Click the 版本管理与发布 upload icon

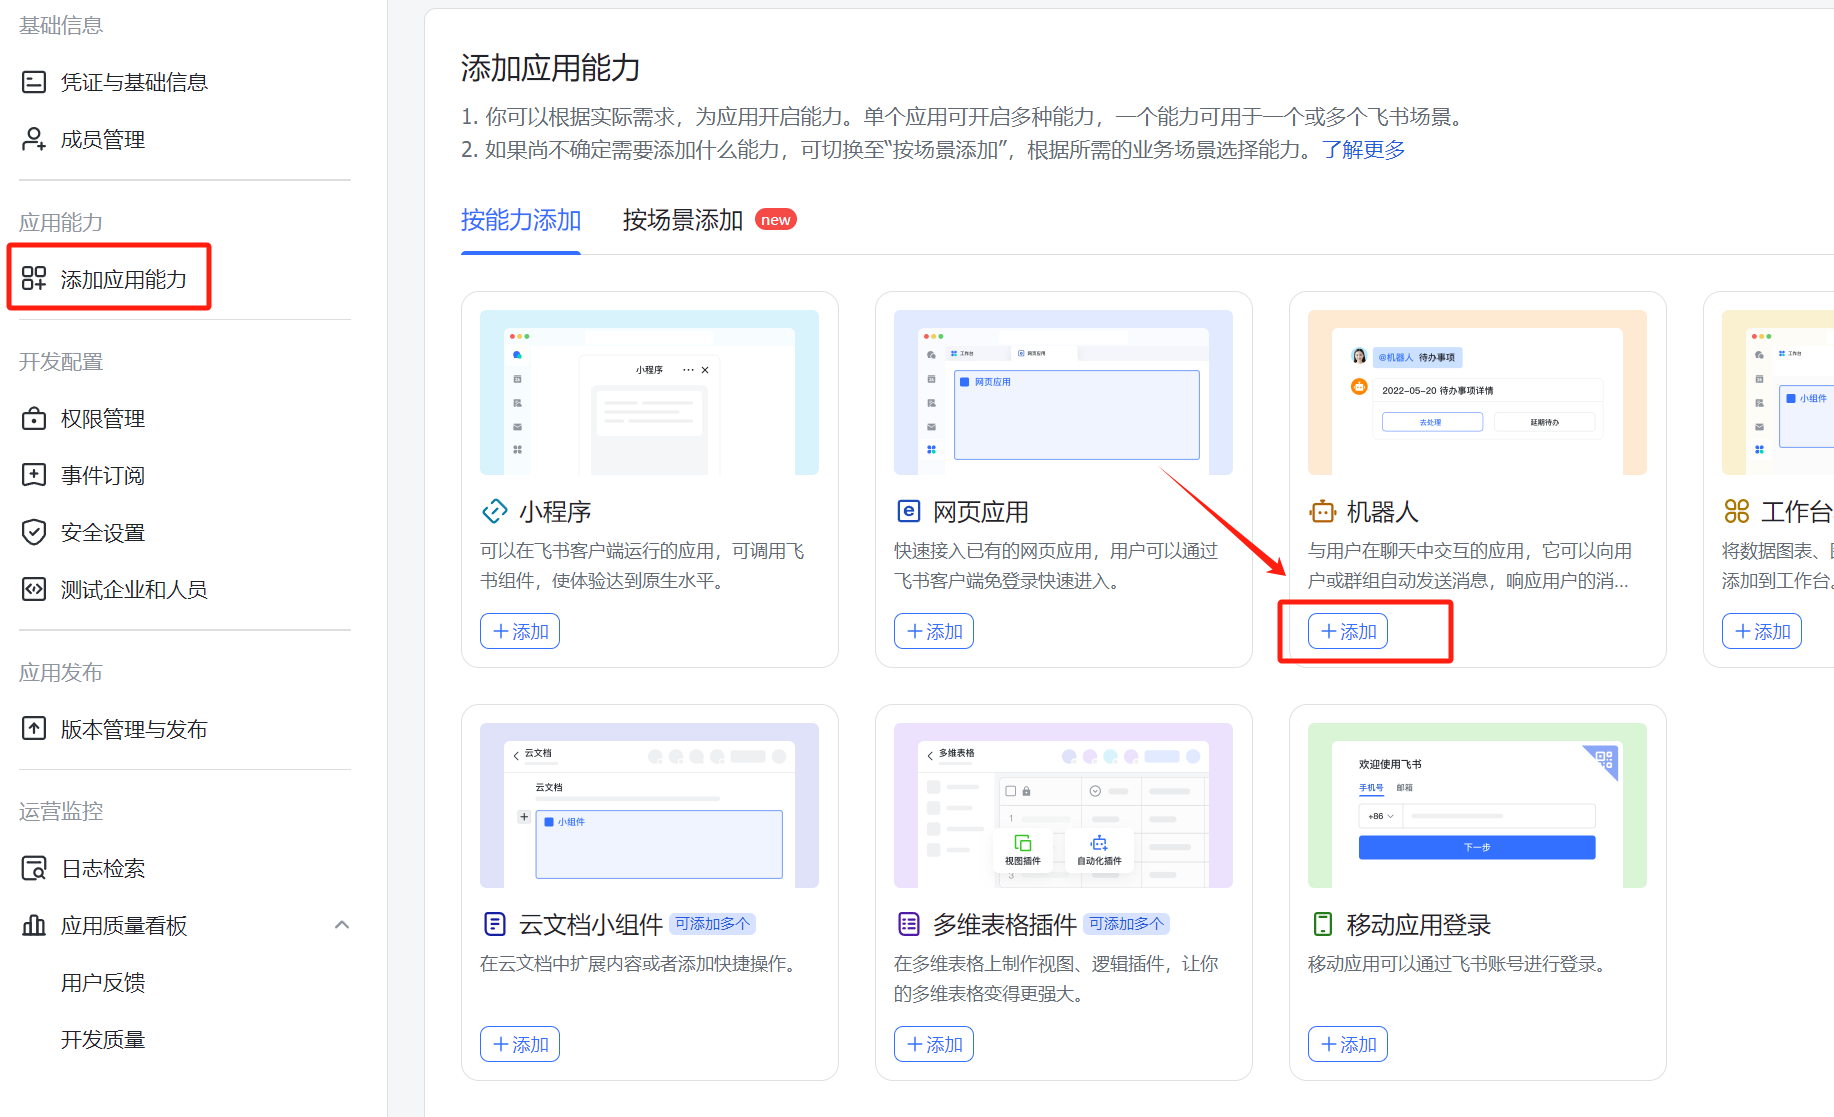34,729
